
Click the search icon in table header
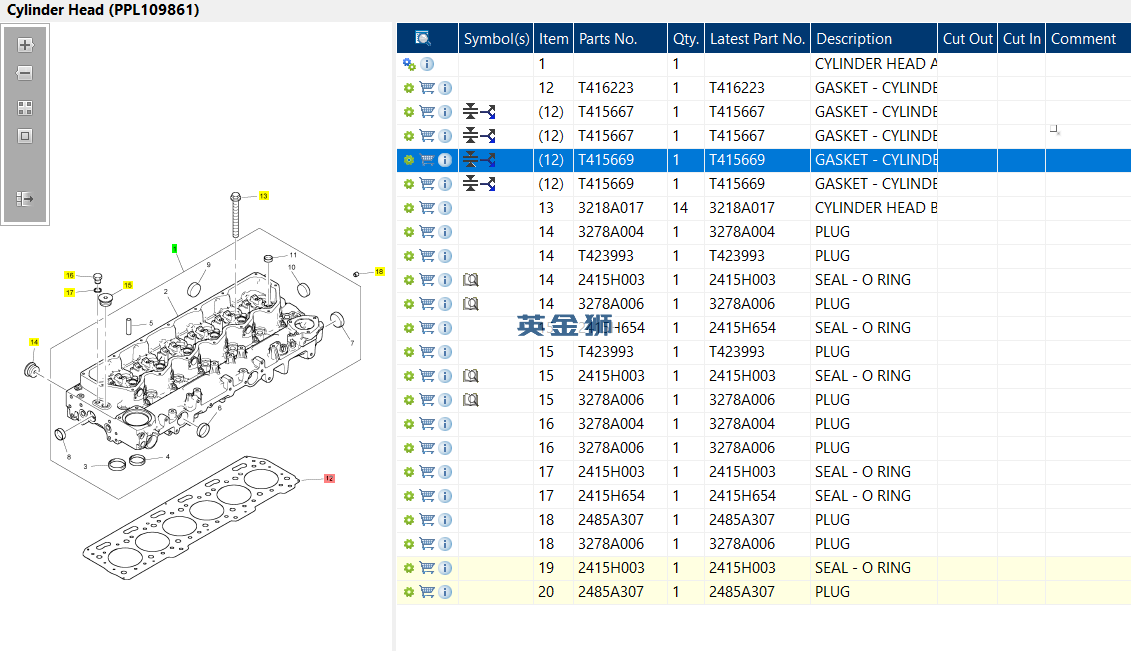pos(423,39)
